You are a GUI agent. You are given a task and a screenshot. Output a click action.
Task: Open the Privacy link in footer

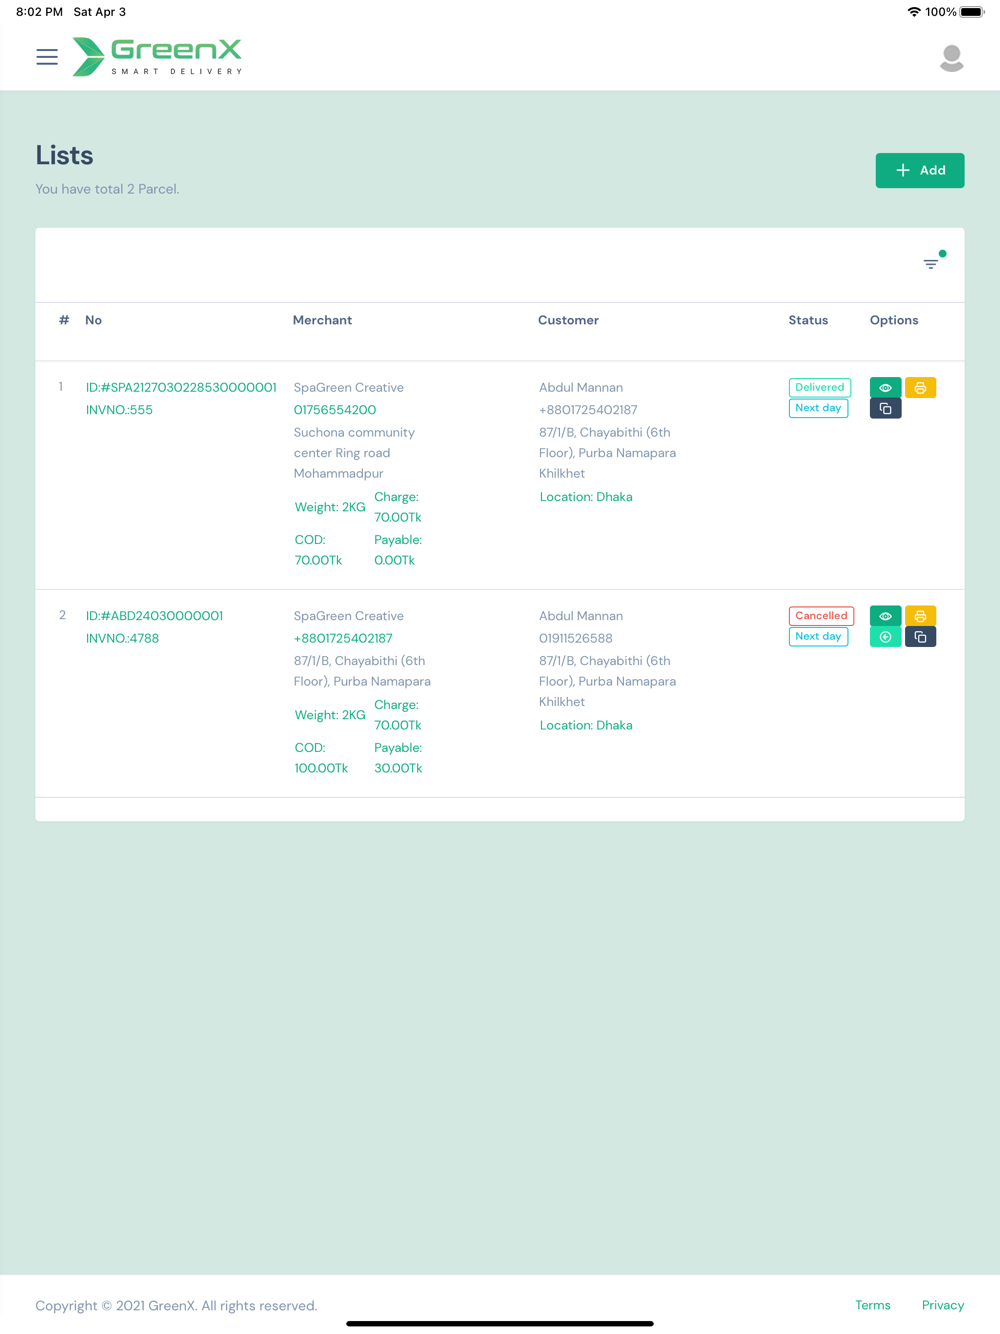943,1305
